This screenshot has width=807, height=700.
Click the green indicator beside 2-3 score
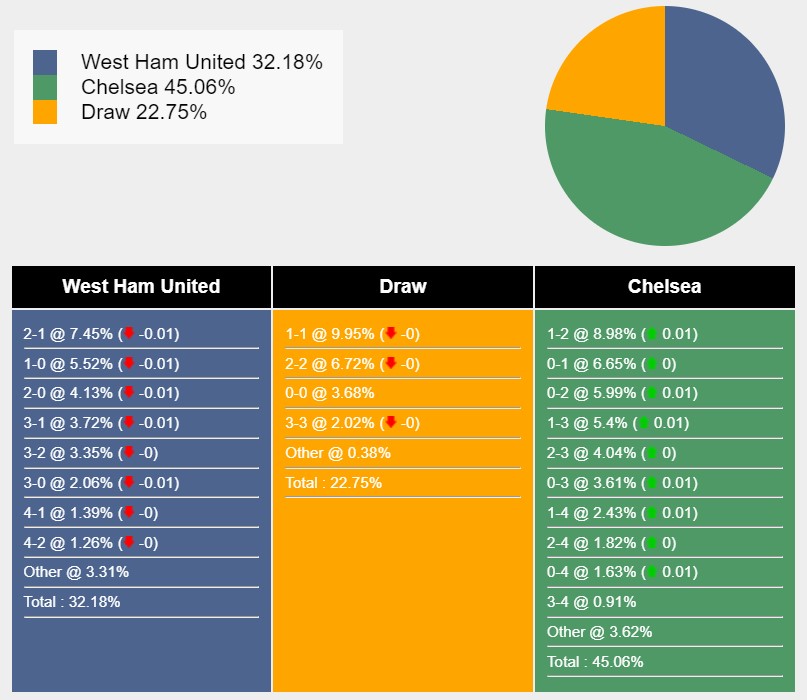pos(652,453)
